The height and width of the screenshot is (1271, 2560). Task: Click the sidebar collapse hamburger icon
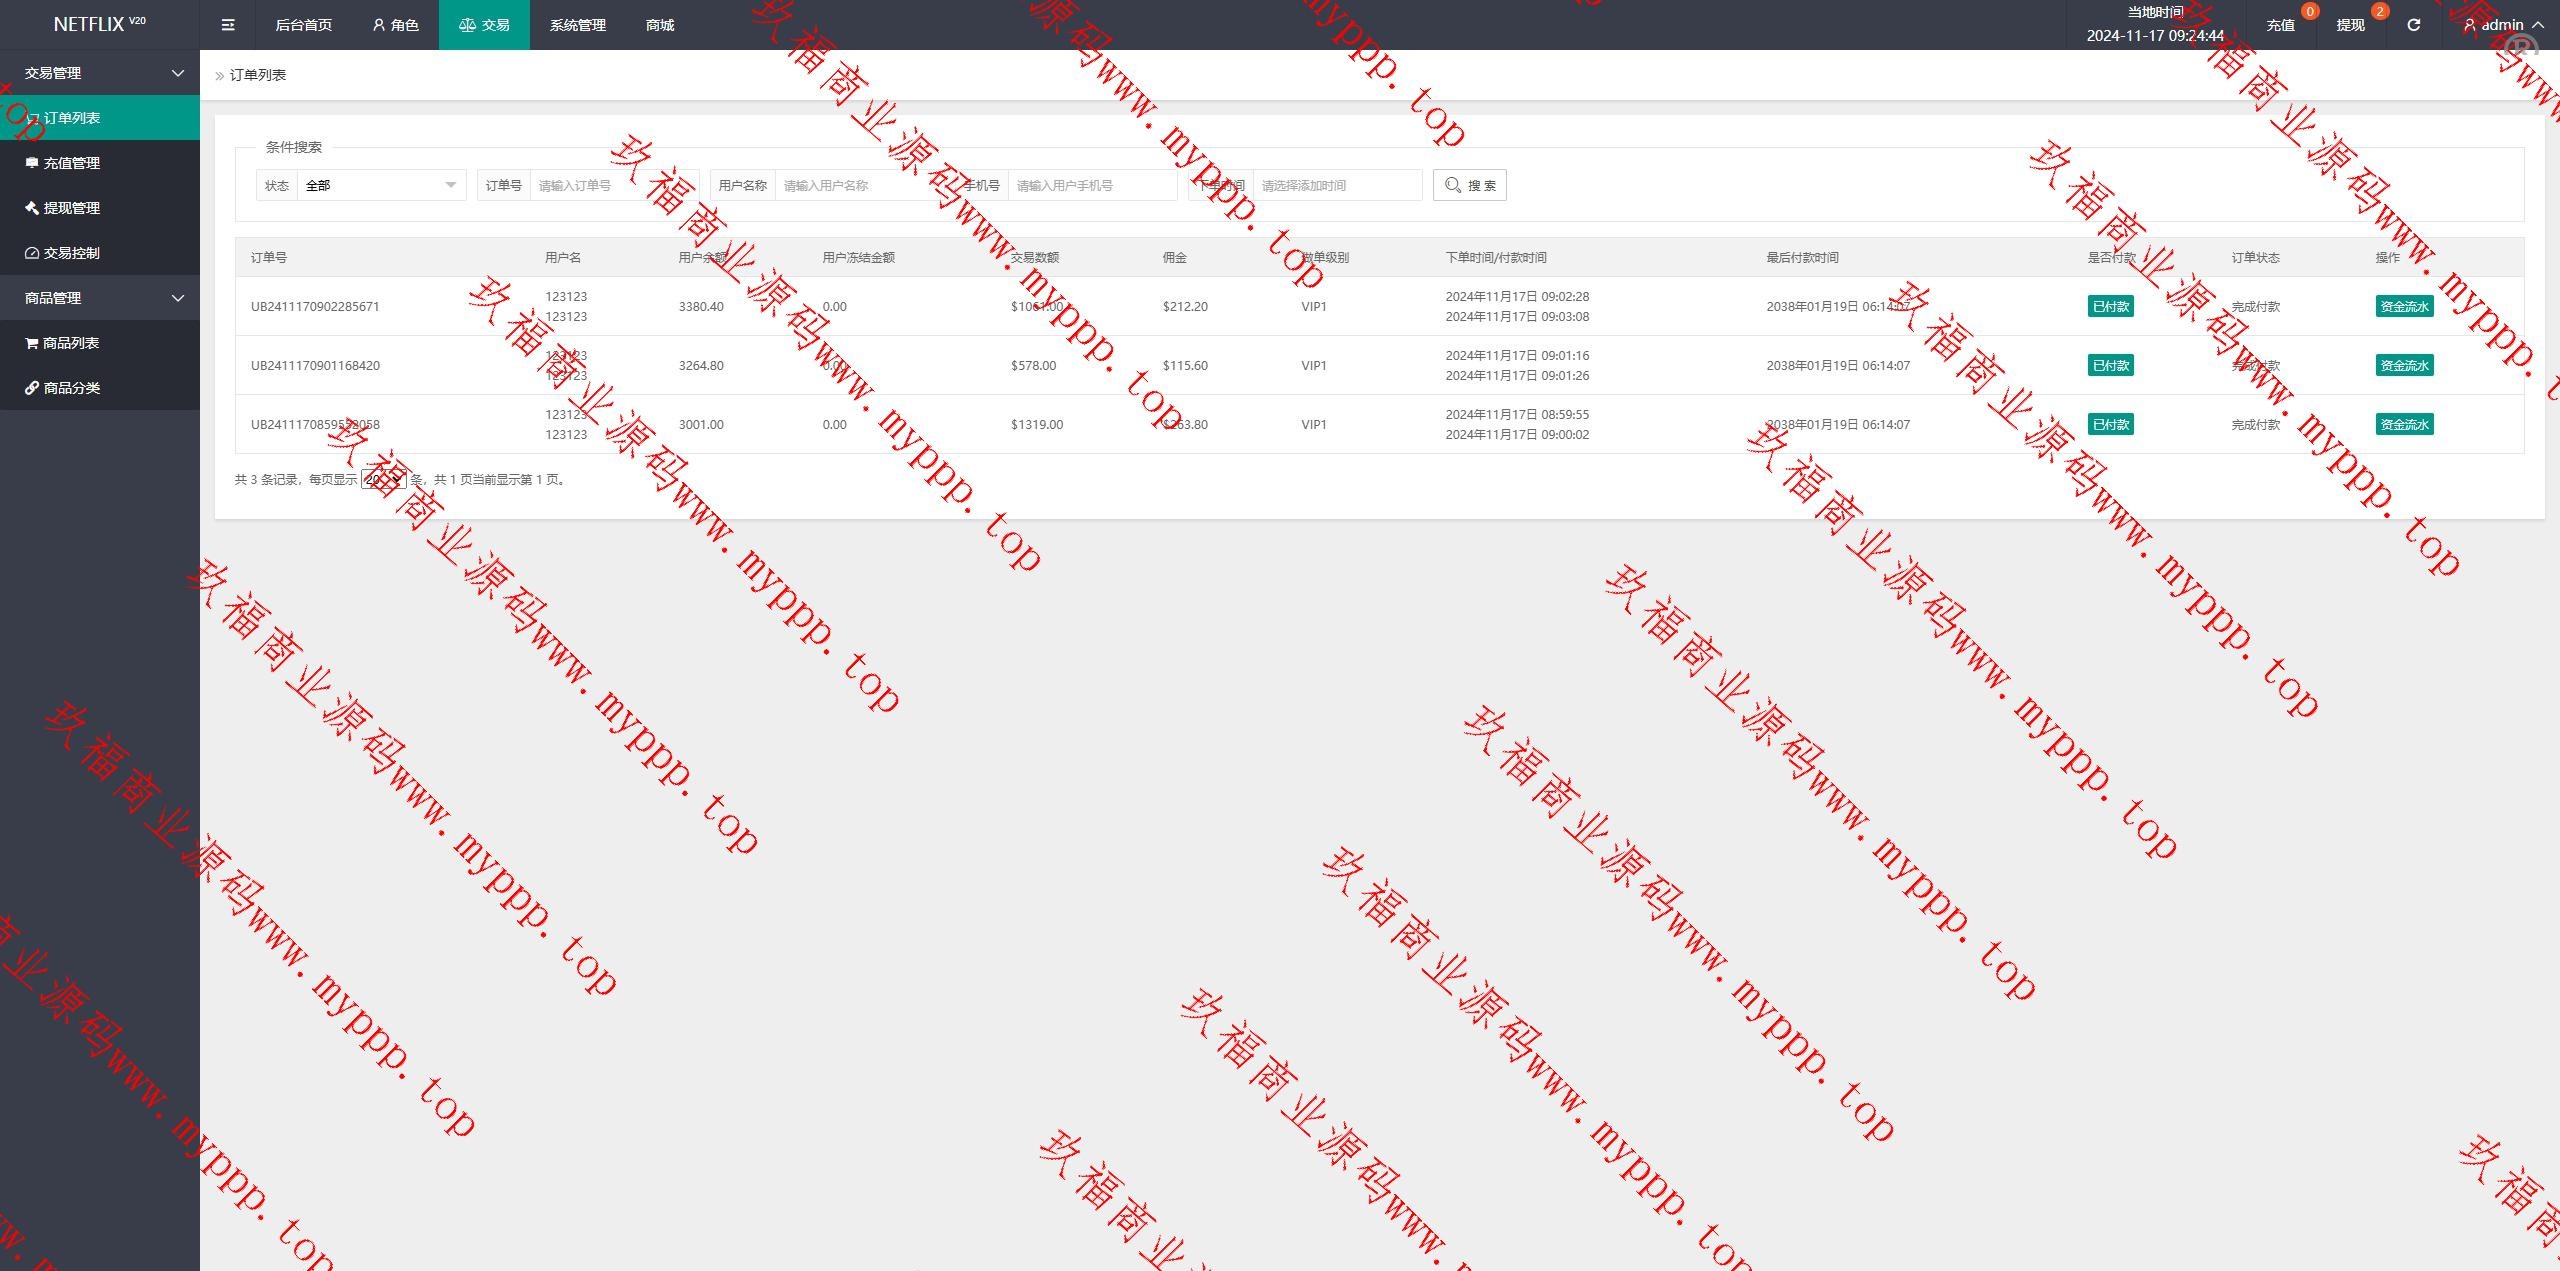[x=228, y=25]
